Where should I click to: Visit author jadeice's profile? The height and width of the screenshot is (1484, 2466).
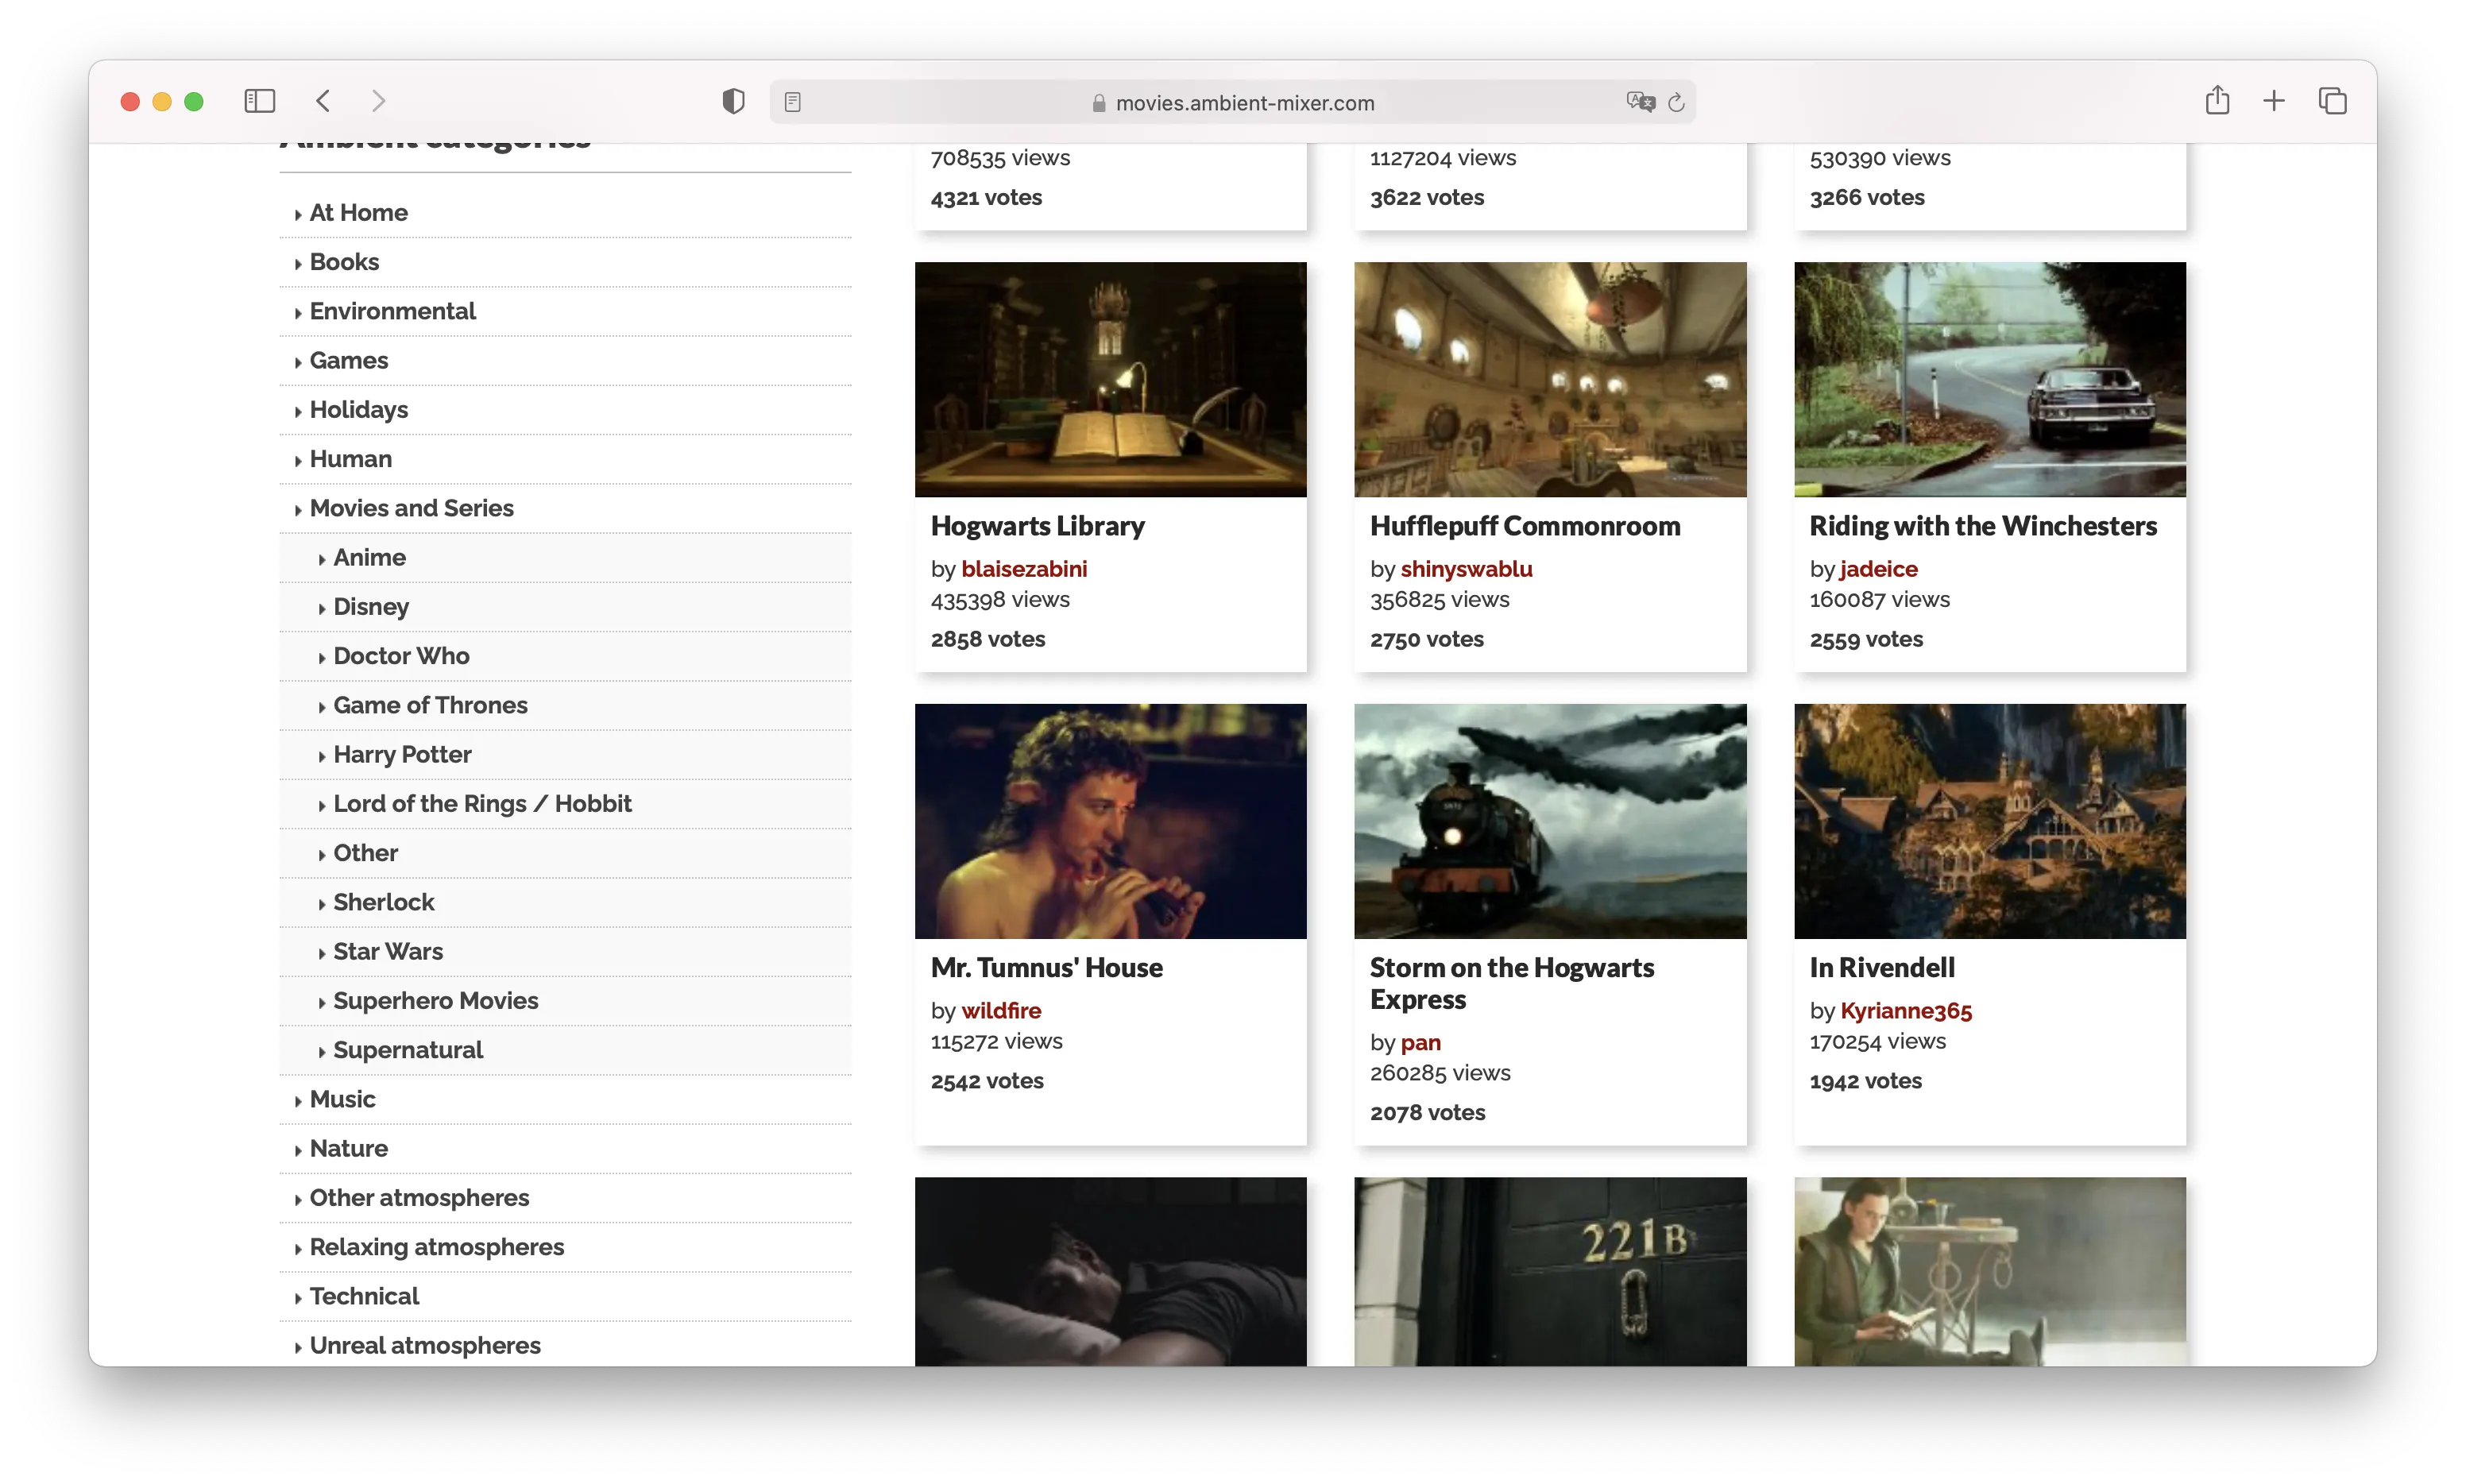1878,569
